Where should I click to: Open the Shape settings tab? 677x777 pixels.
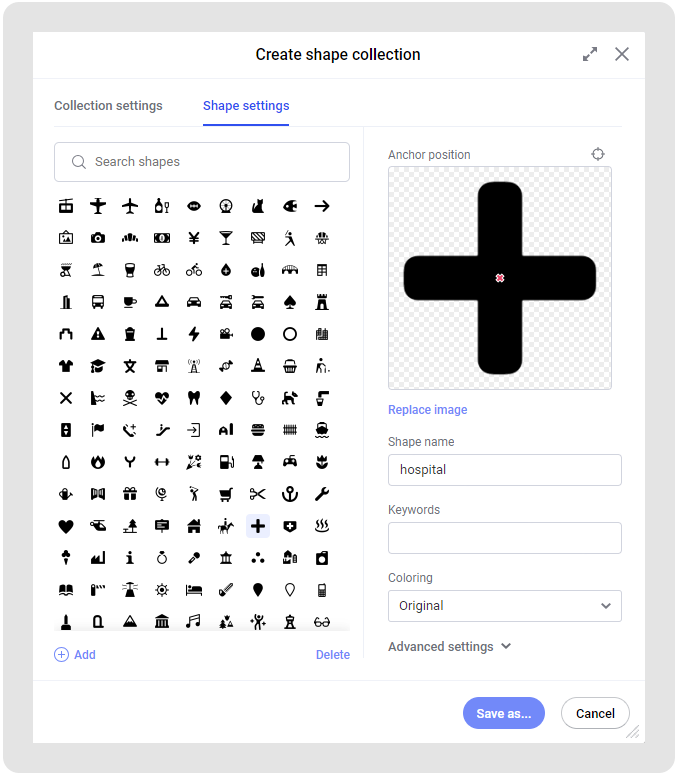tap(246, 106)
